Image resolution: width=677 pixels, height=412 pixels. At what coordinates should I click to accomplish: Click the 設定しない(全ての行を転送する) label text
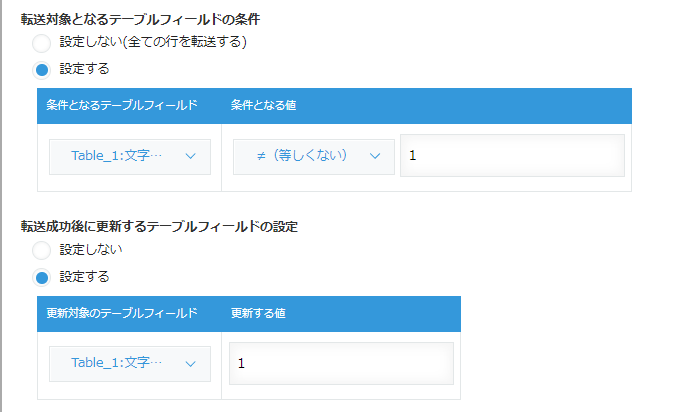[x=153, y=42]
